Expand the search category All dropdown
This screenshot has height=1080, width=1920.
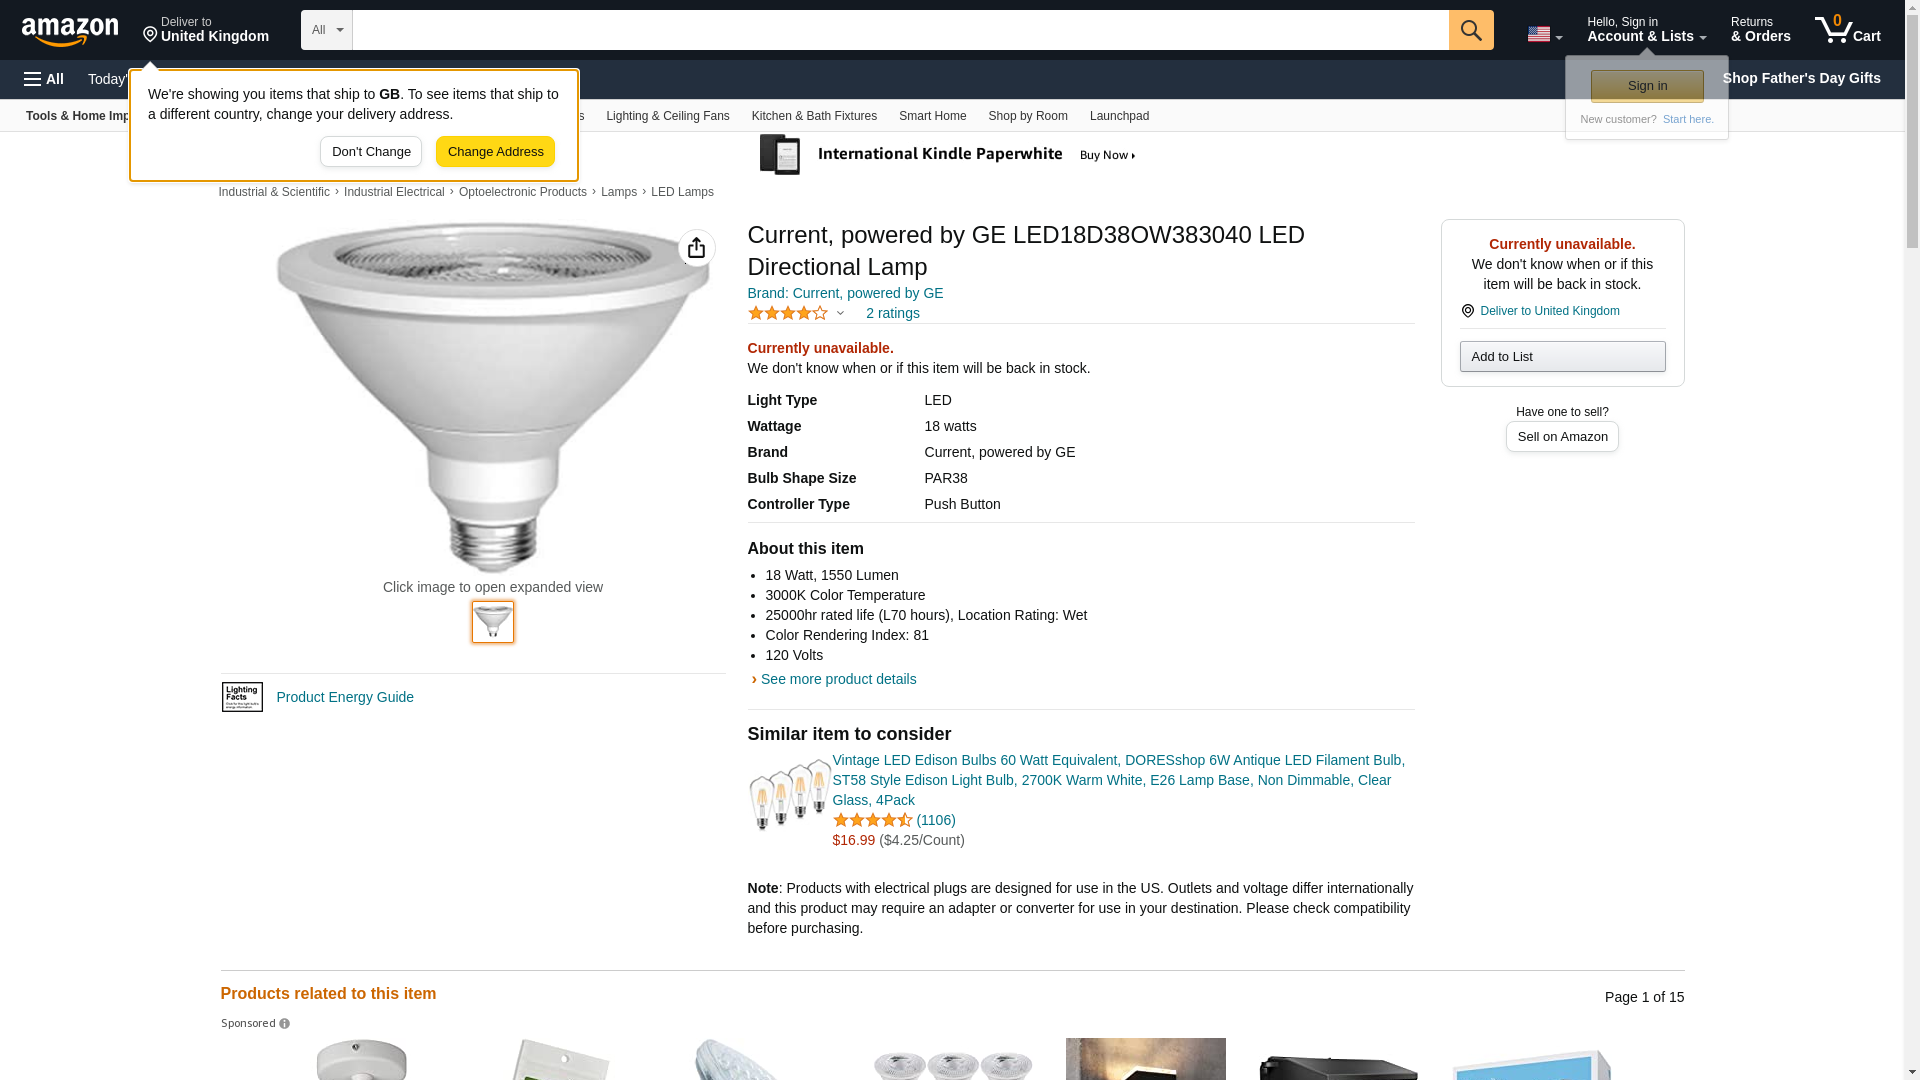pos(326,30)
